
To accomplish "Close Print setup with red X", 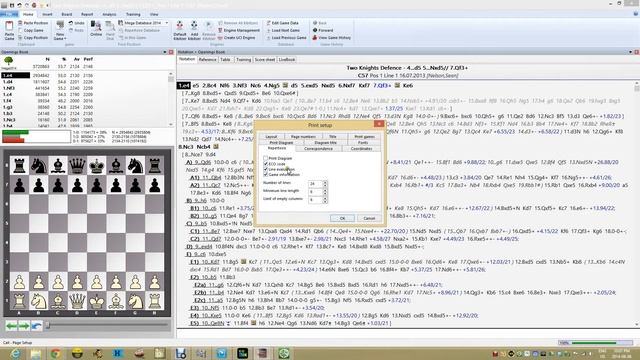I will 379,124.
